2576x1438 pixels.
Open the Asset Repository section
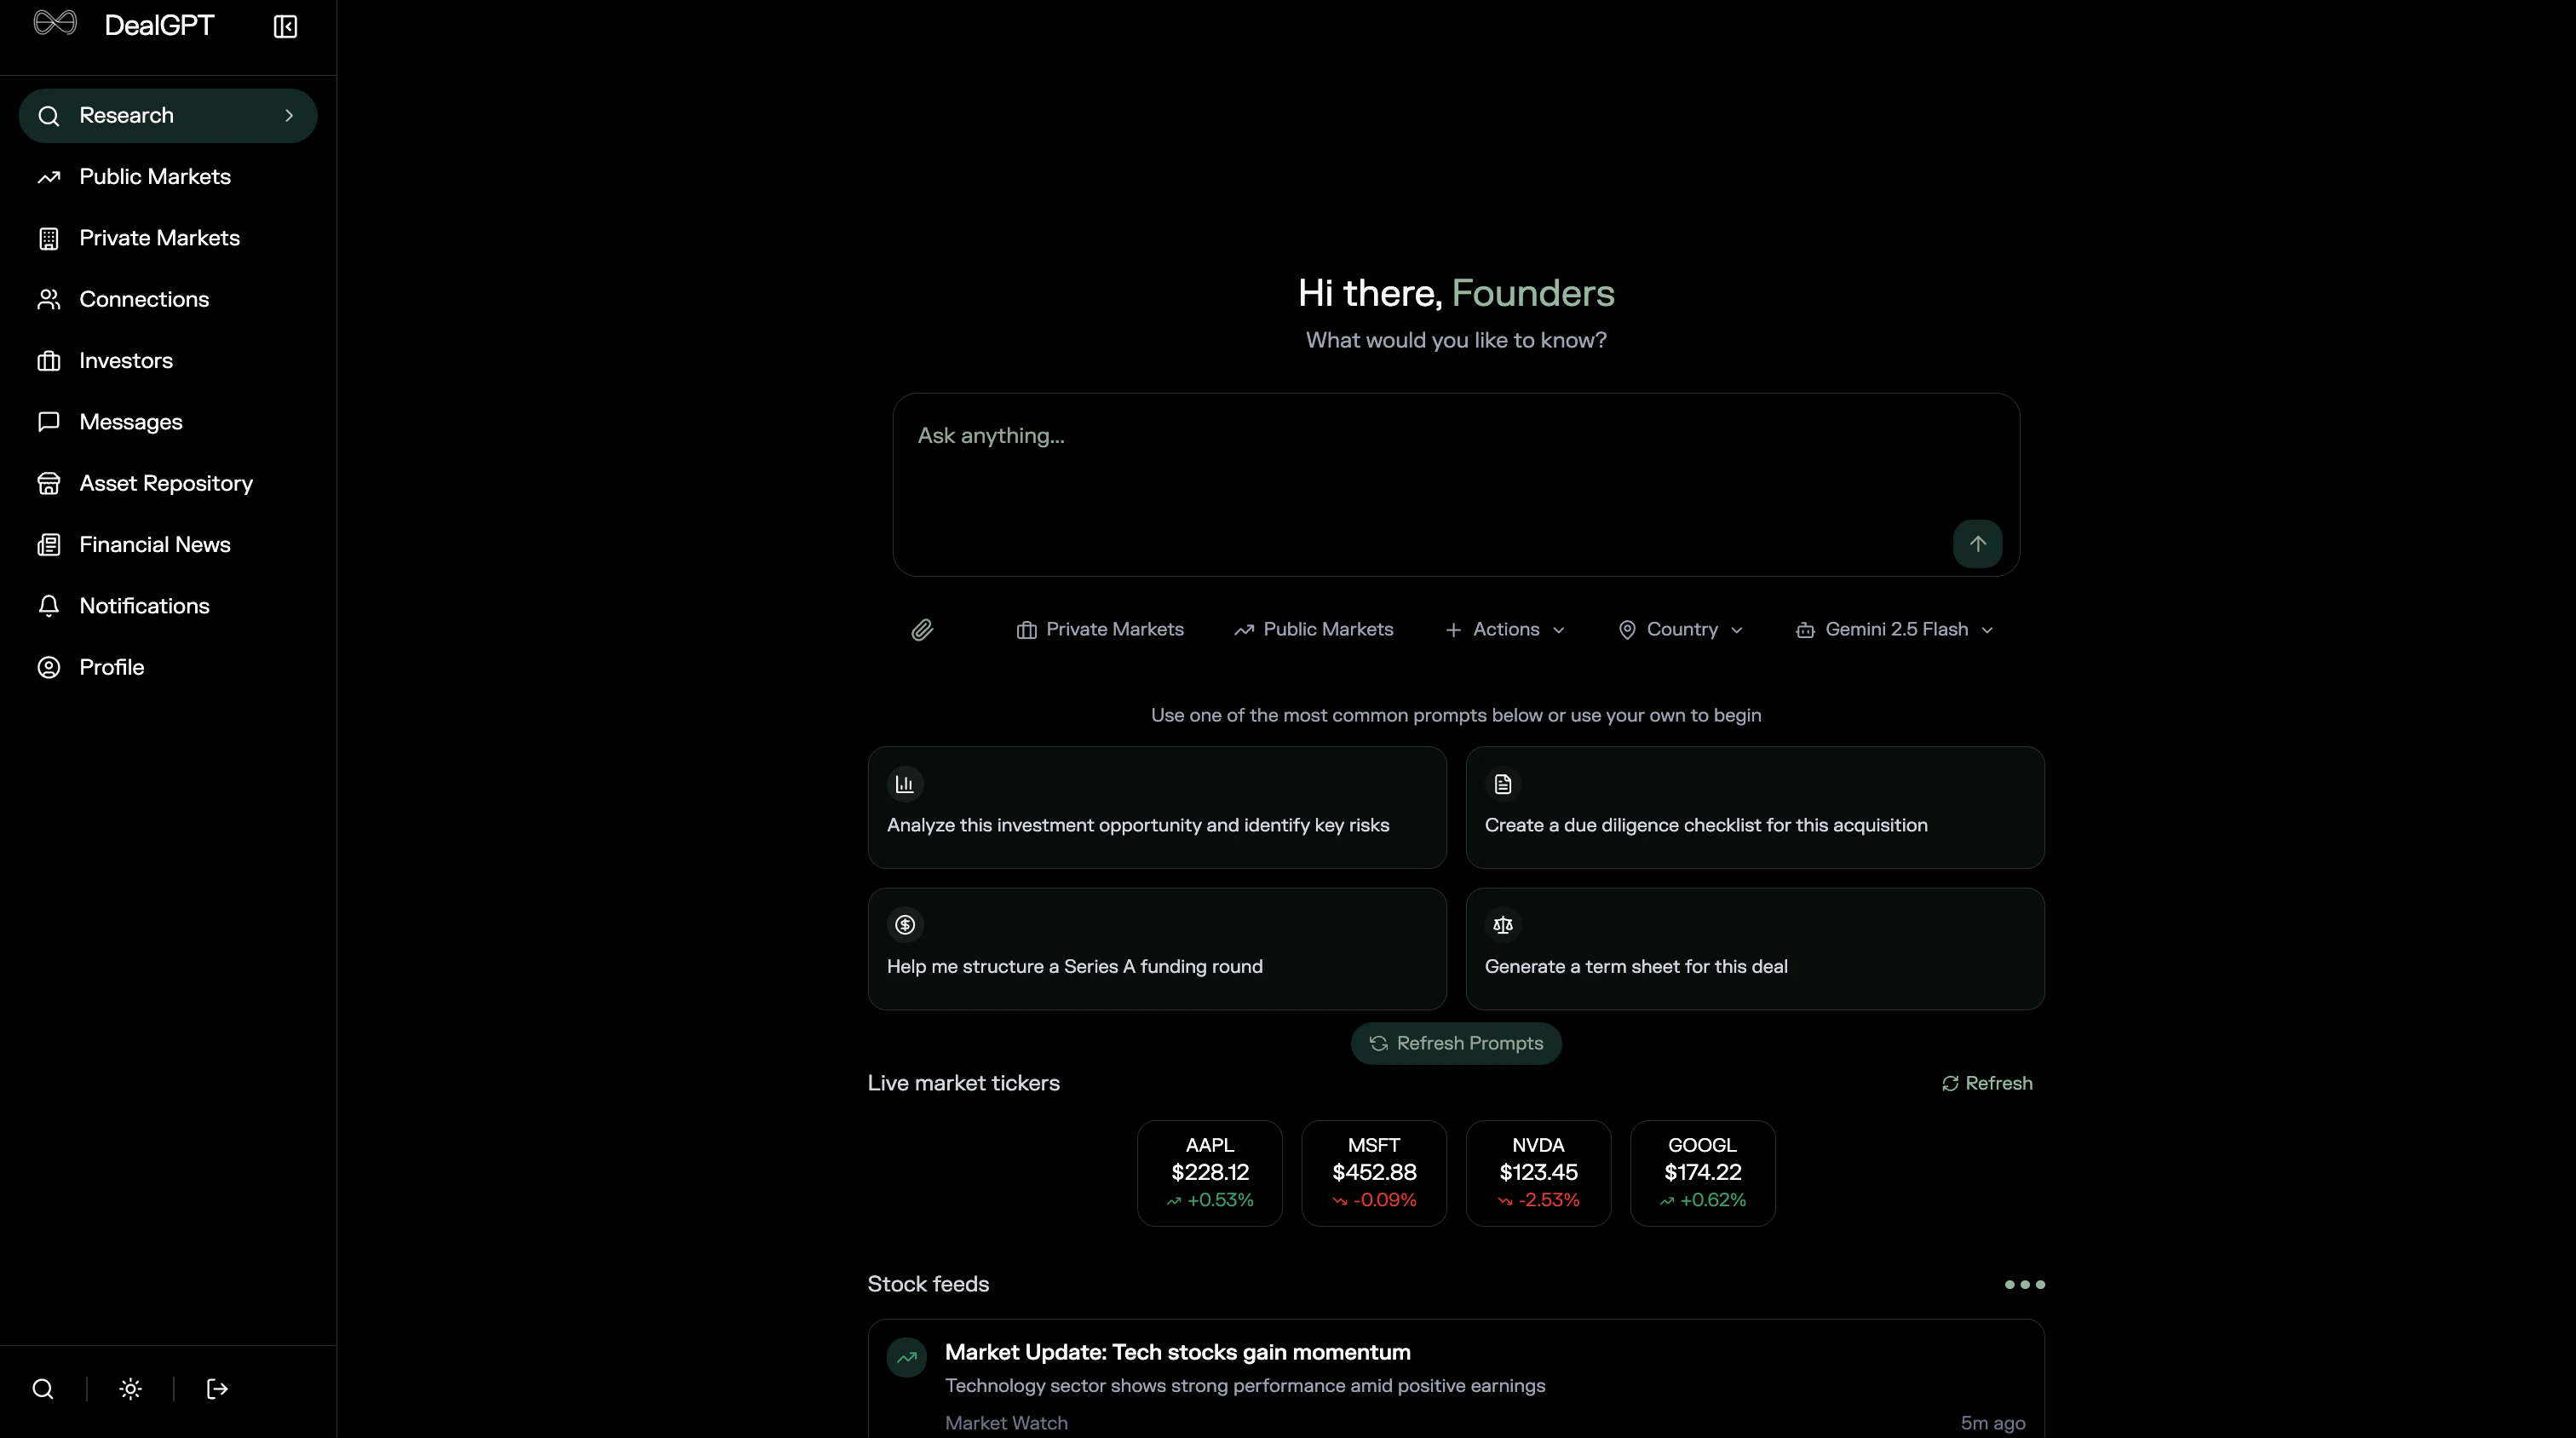pyautogui.click(x=166, y=483)
